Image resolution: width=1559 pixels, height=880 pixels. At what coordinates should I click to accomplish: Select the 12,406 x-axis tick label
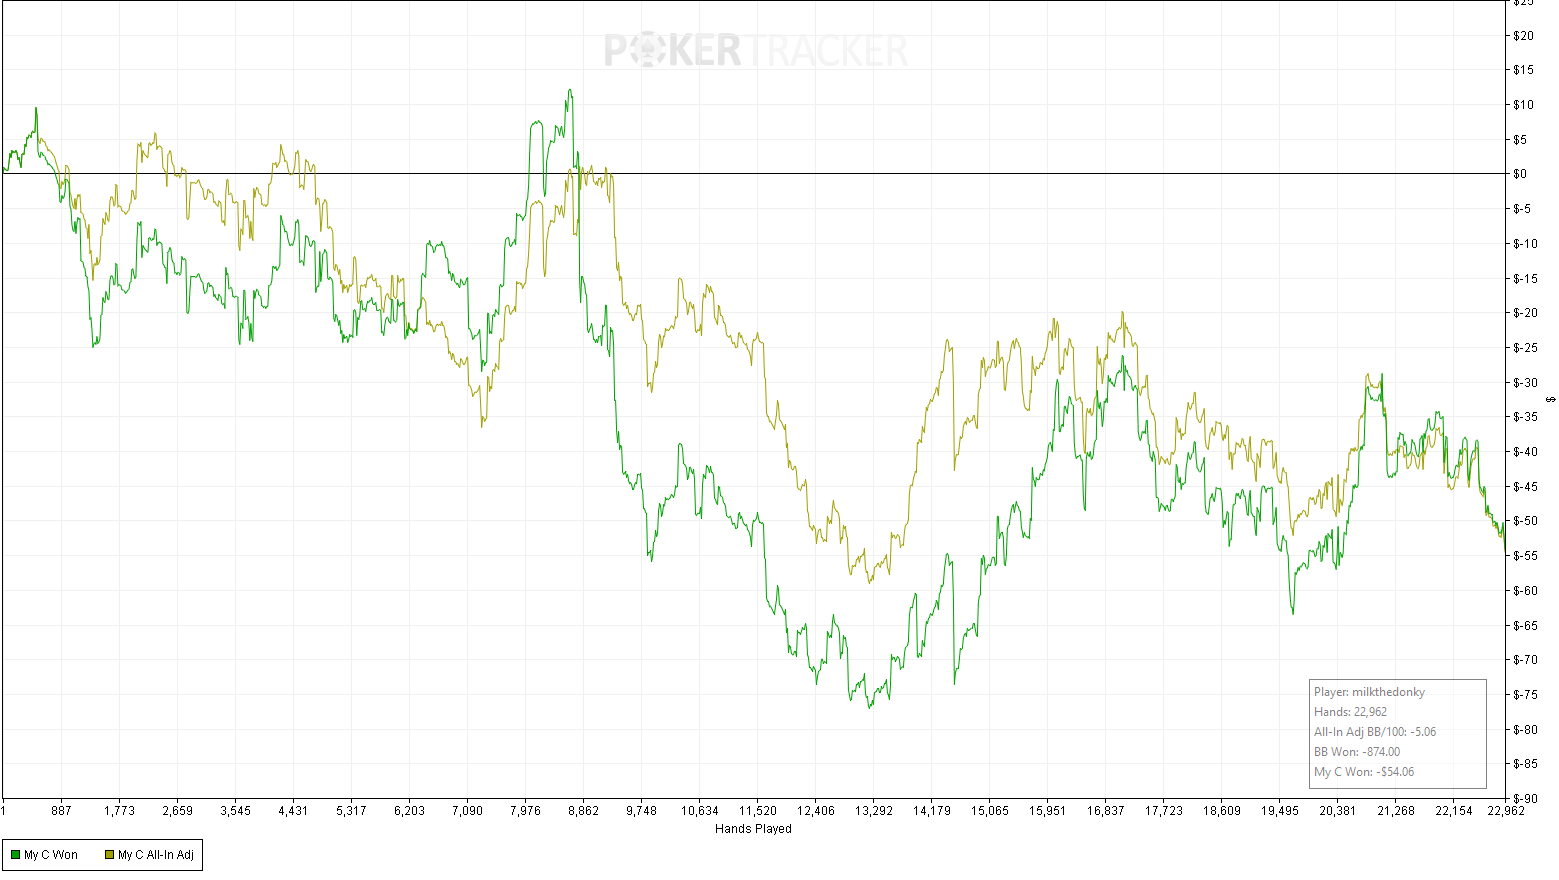(x=816, y=811)
